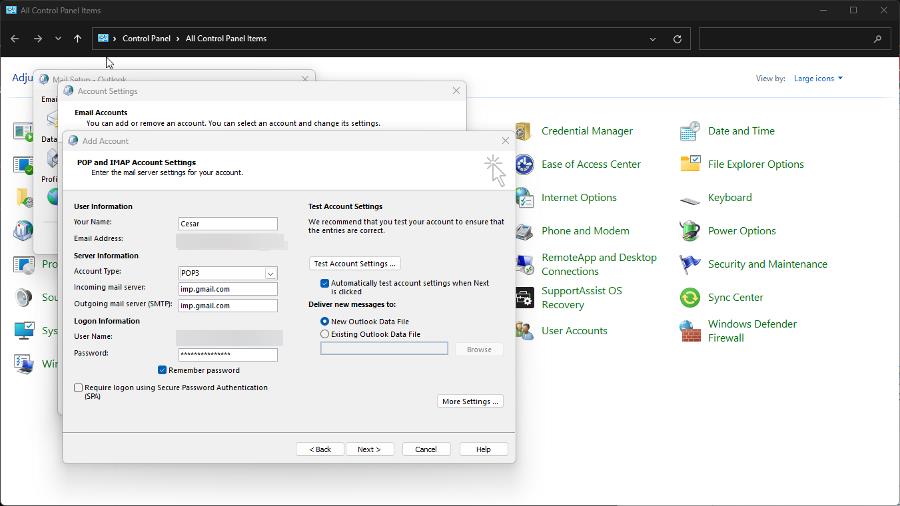Open User Accounts icon
This screenshot has height=506, width=900.
point(524,331)
